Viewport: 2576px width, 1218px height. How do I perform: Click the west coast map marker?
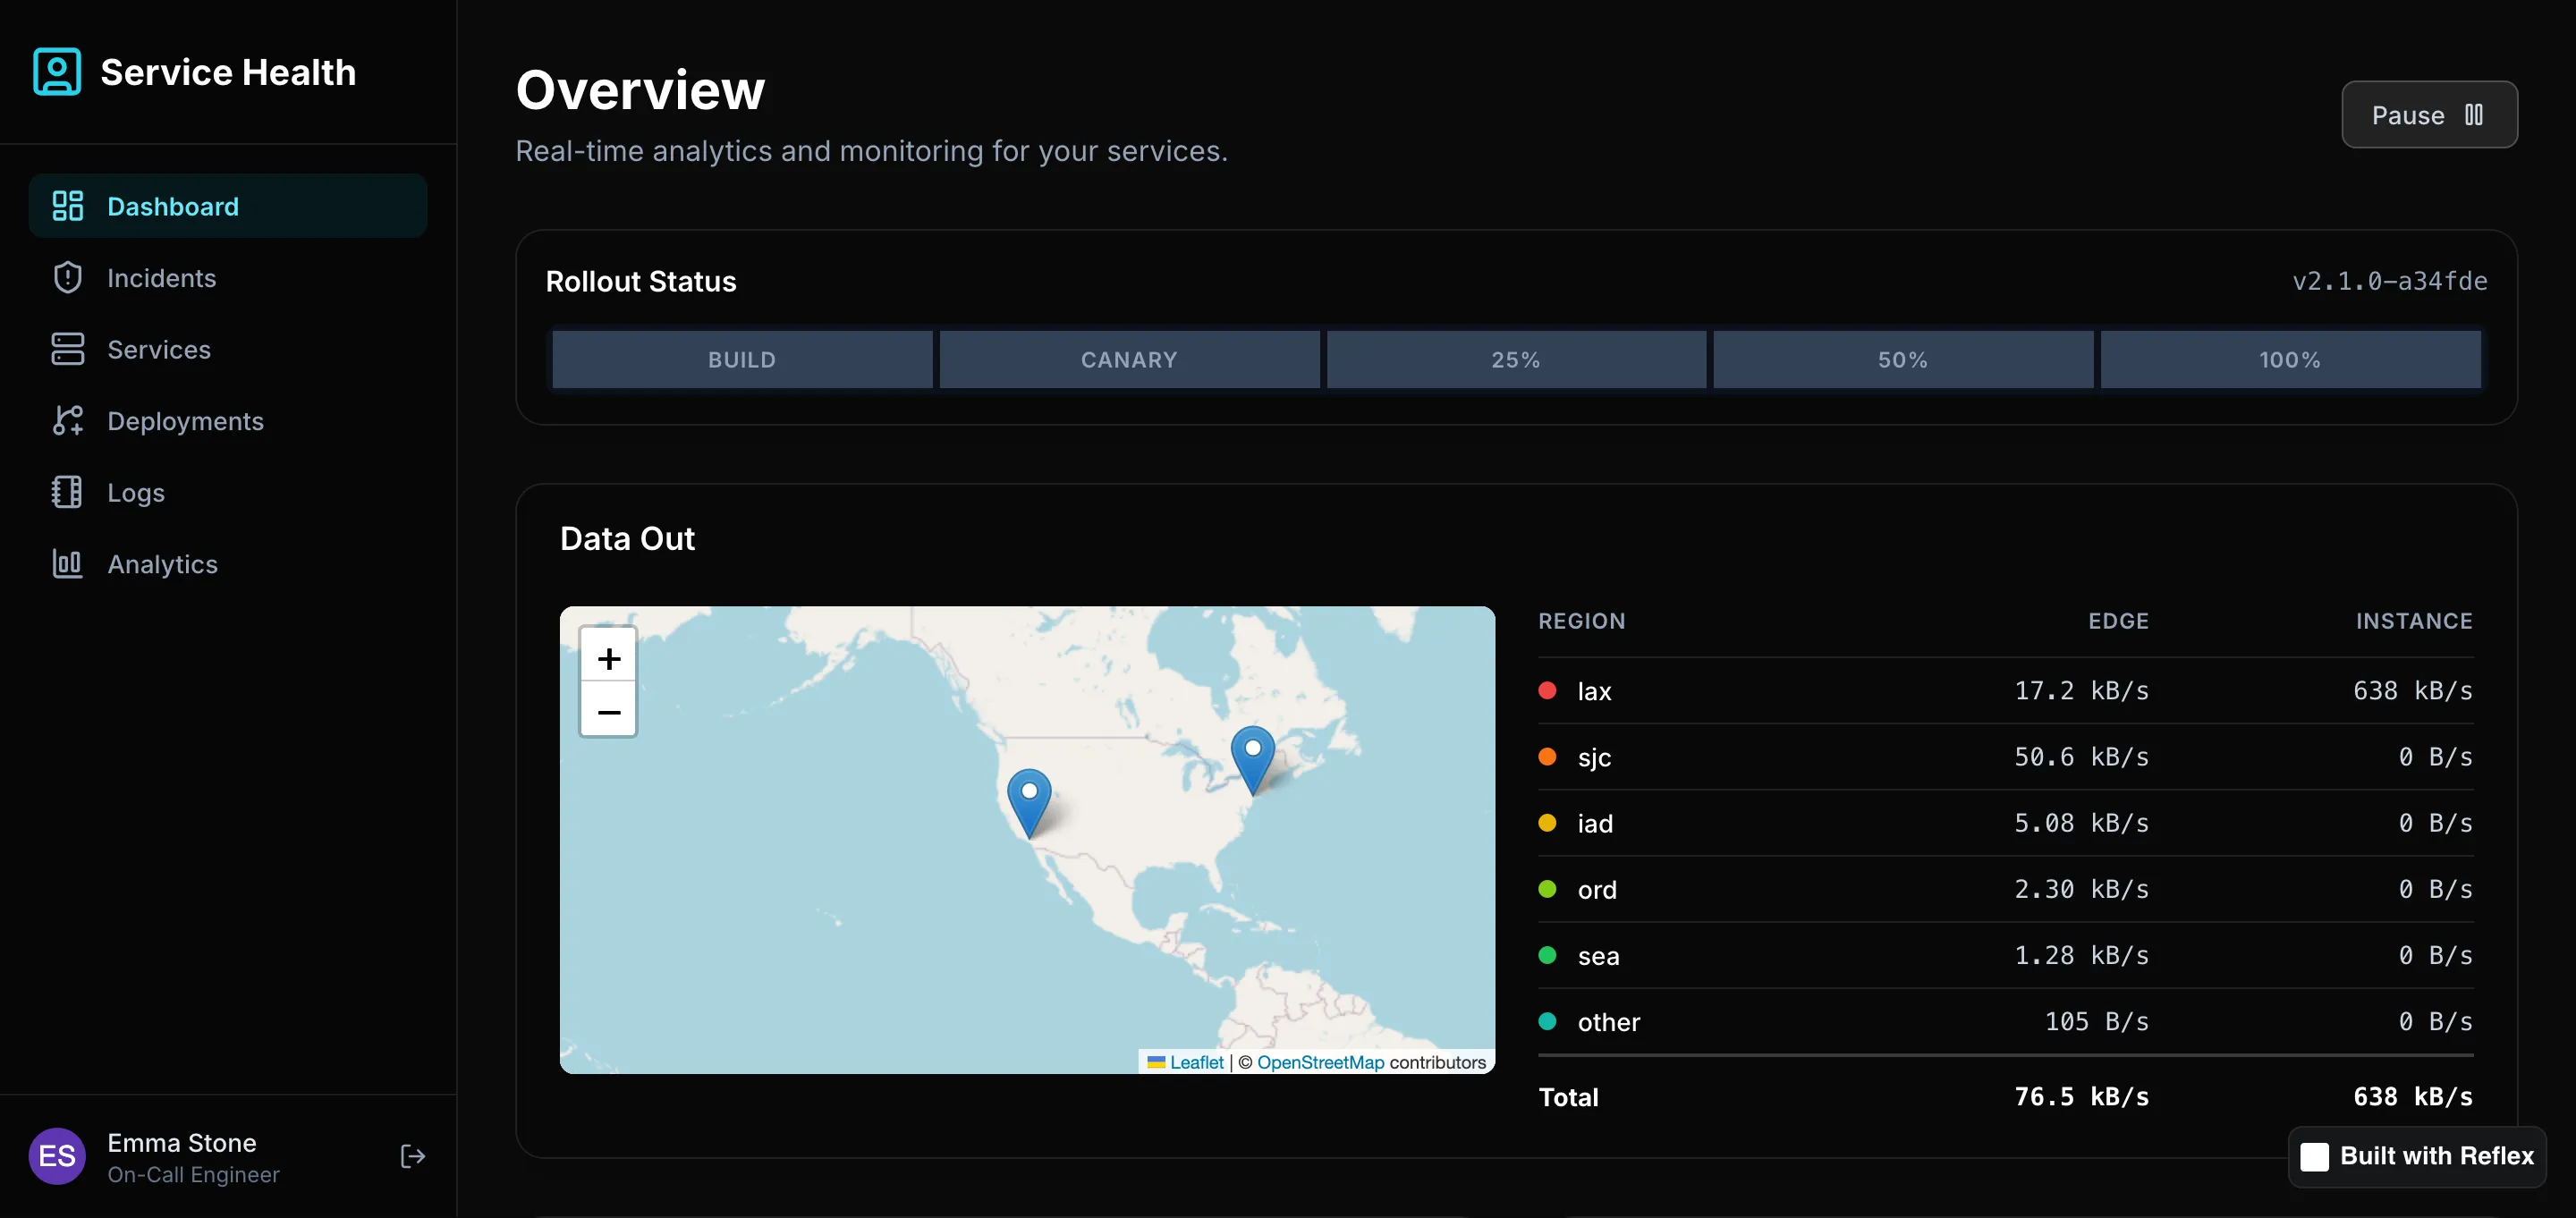tap(1028, 798)
